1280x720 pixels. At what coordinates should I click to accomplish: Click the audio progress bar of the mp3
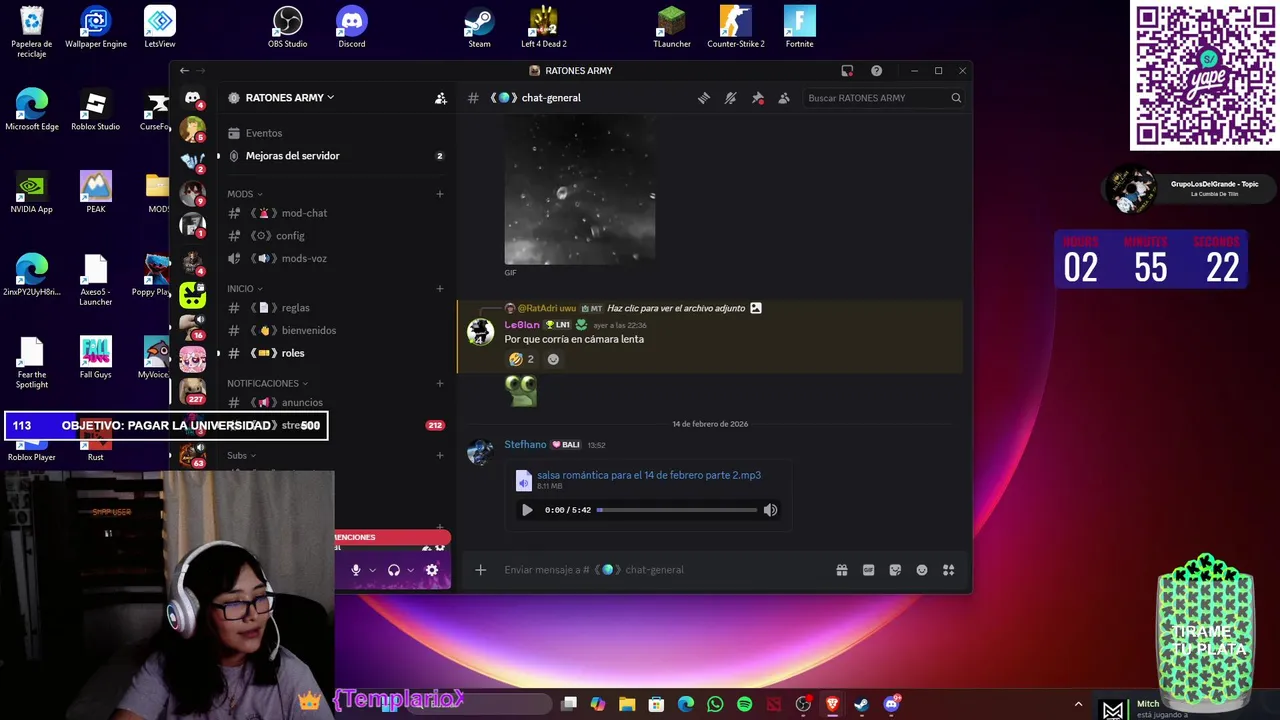677,510
